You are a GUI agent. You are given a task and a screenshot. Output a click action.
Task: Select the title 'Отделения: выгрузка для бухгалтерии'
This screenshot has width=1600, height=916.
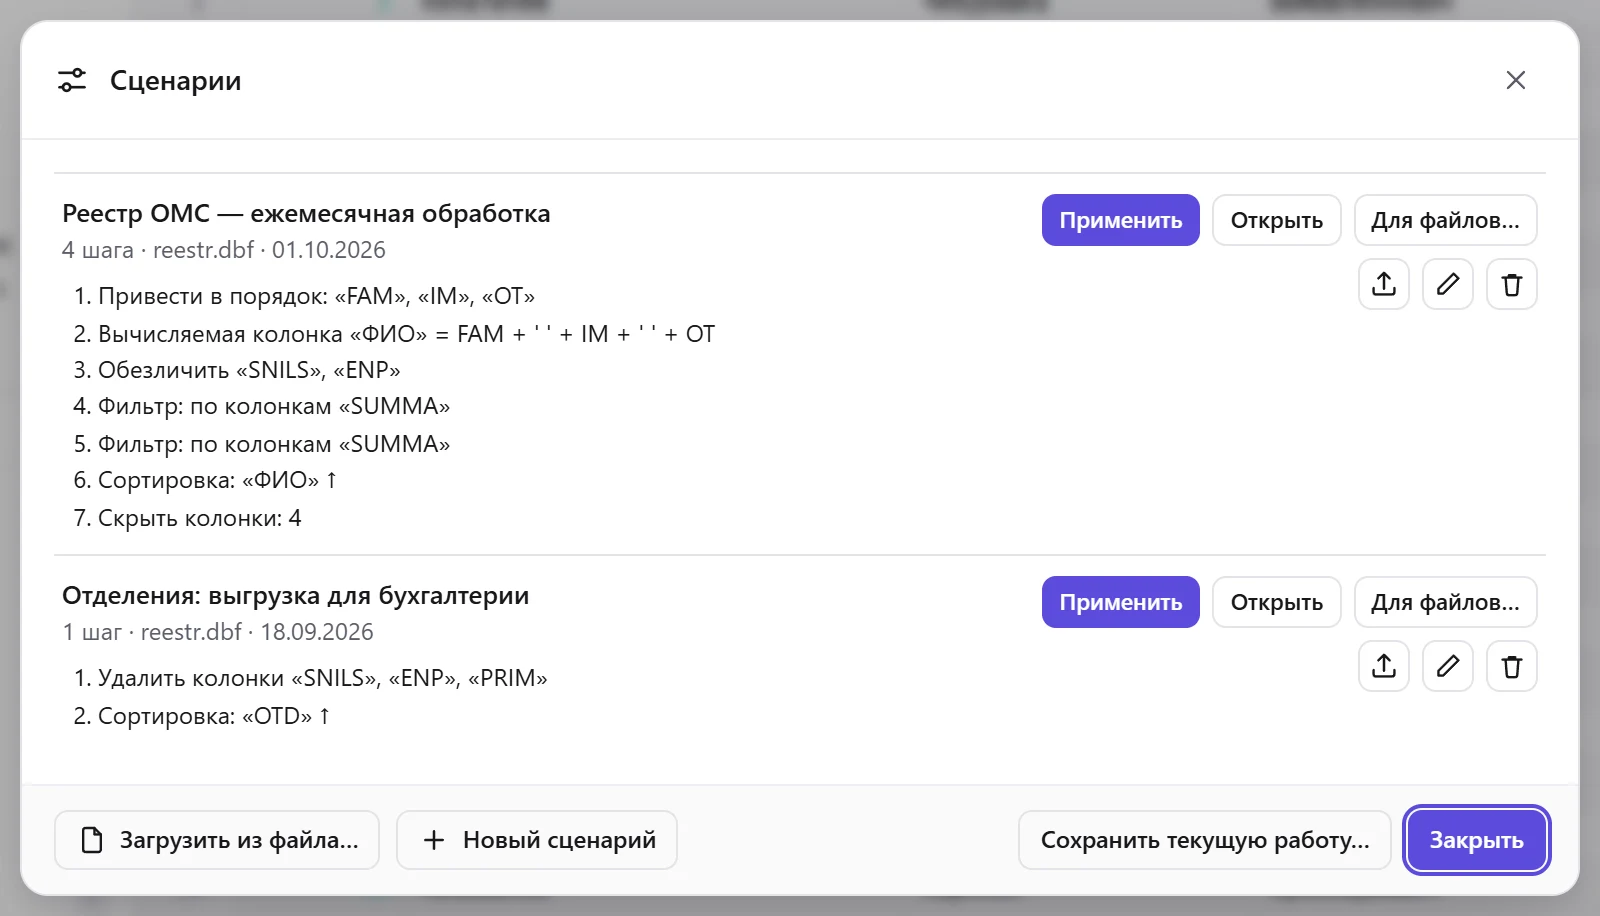296,595
